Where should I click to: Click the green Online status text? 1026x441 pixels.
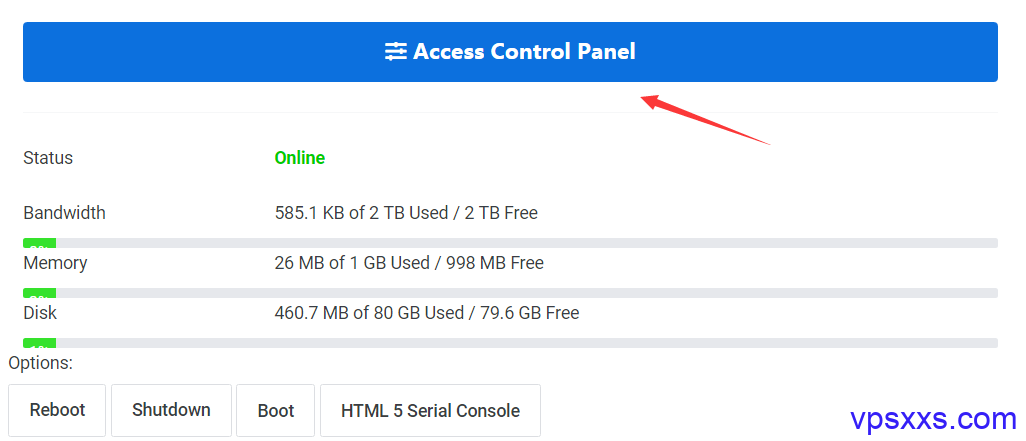pos(300,158)
